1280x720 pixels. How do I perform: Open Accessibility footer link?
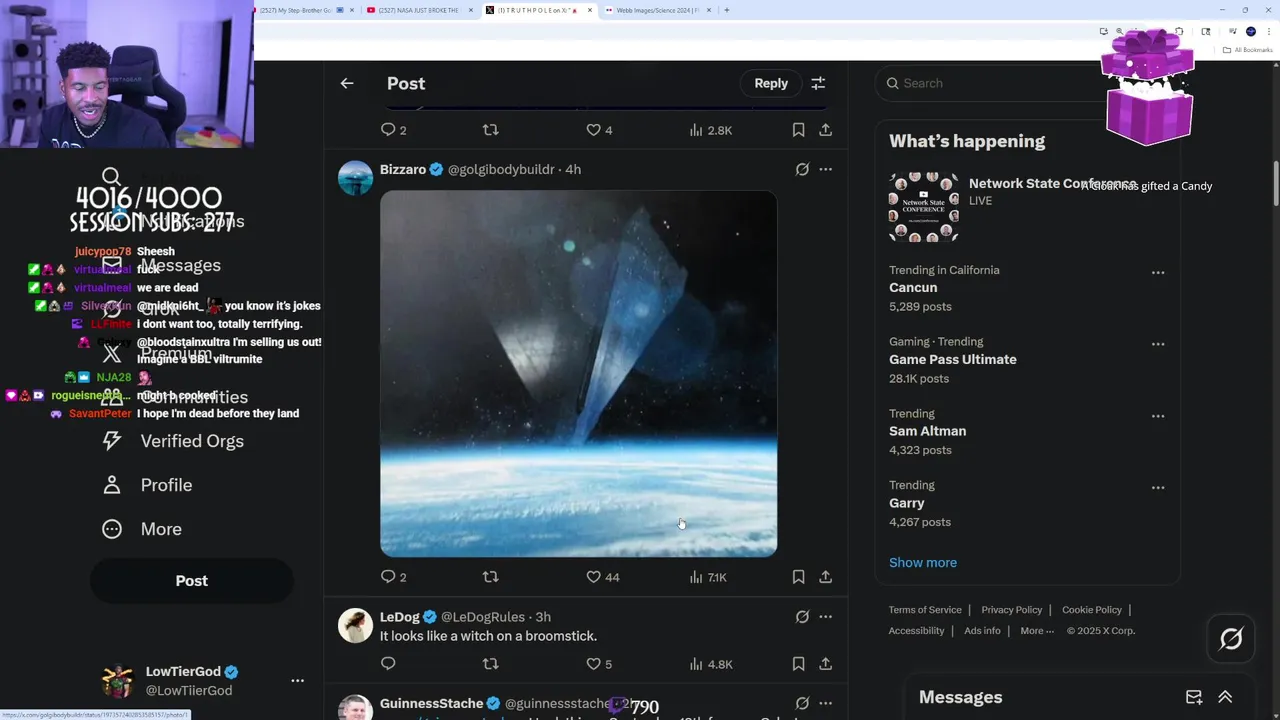(x=916, y=631)
